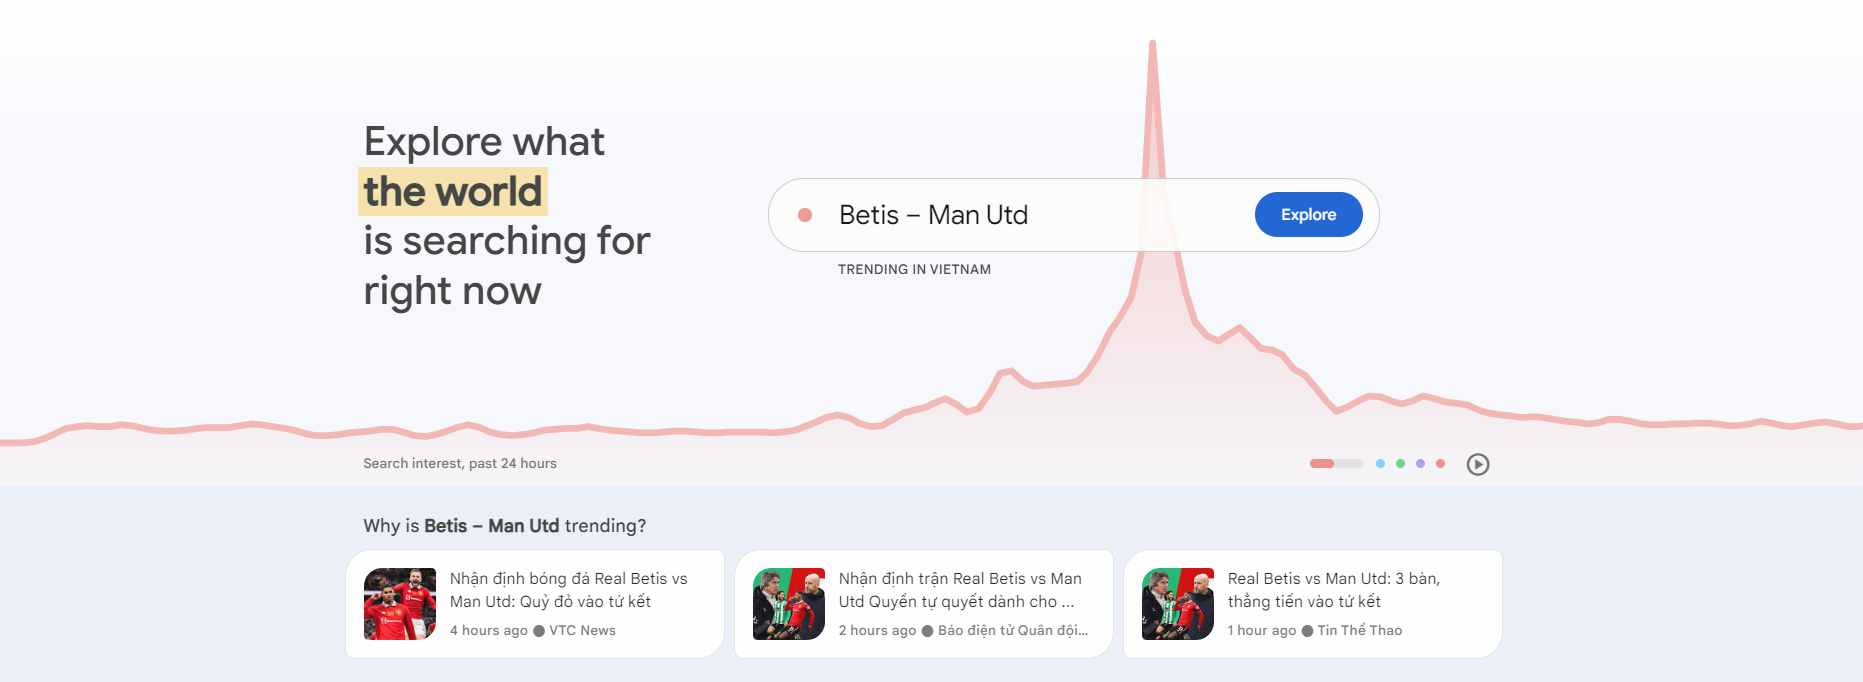Open the VTC News article thumbnail
The height and width of the screenshot is (682, 1863).
click(x=400, y=604)
